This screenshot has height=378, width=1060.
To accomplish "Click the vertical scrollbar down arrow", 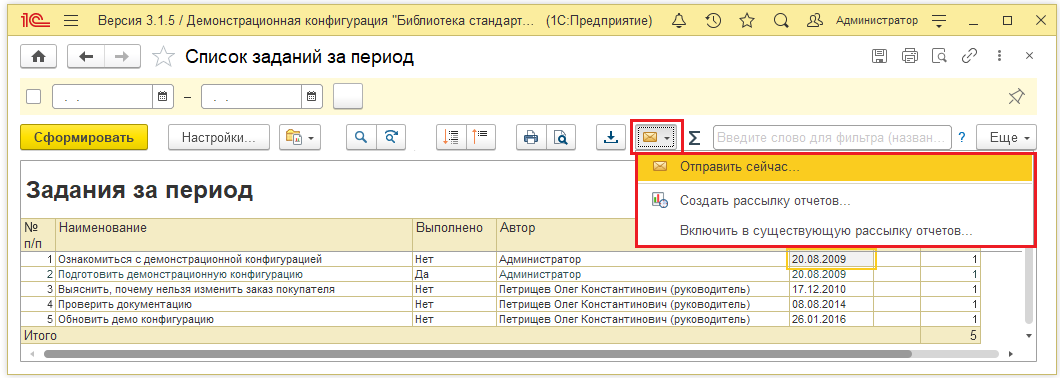I will 1029,335.
